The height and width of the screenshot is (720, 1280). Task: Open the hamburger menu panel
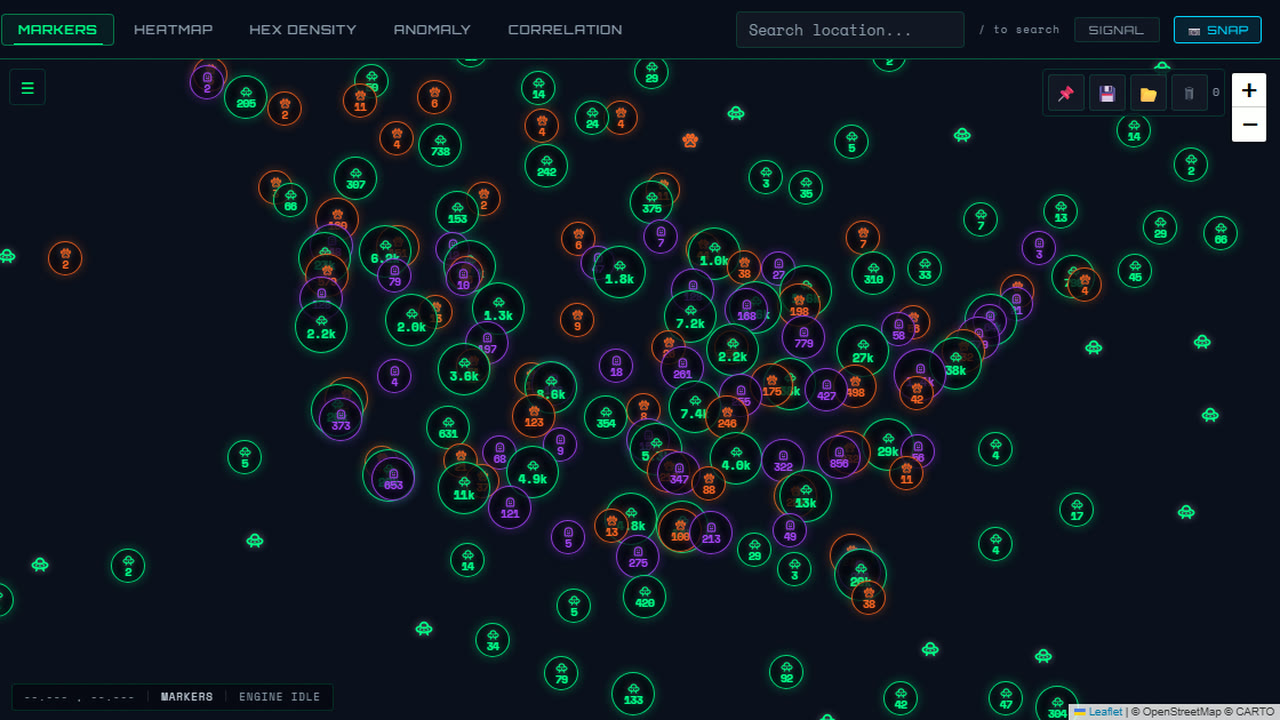pyautogui.click(x=27, y=88)
